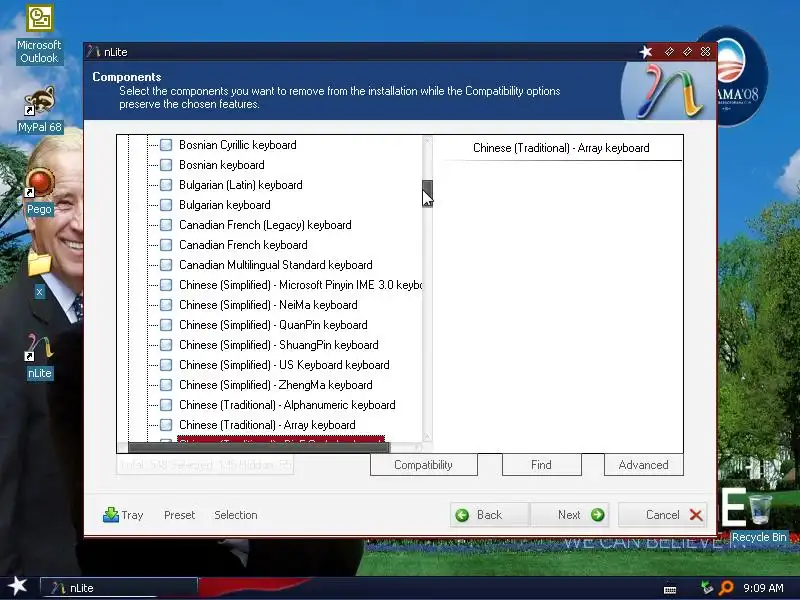Check Canadian Multilingual Standard keyboard box

coord(166,265)
